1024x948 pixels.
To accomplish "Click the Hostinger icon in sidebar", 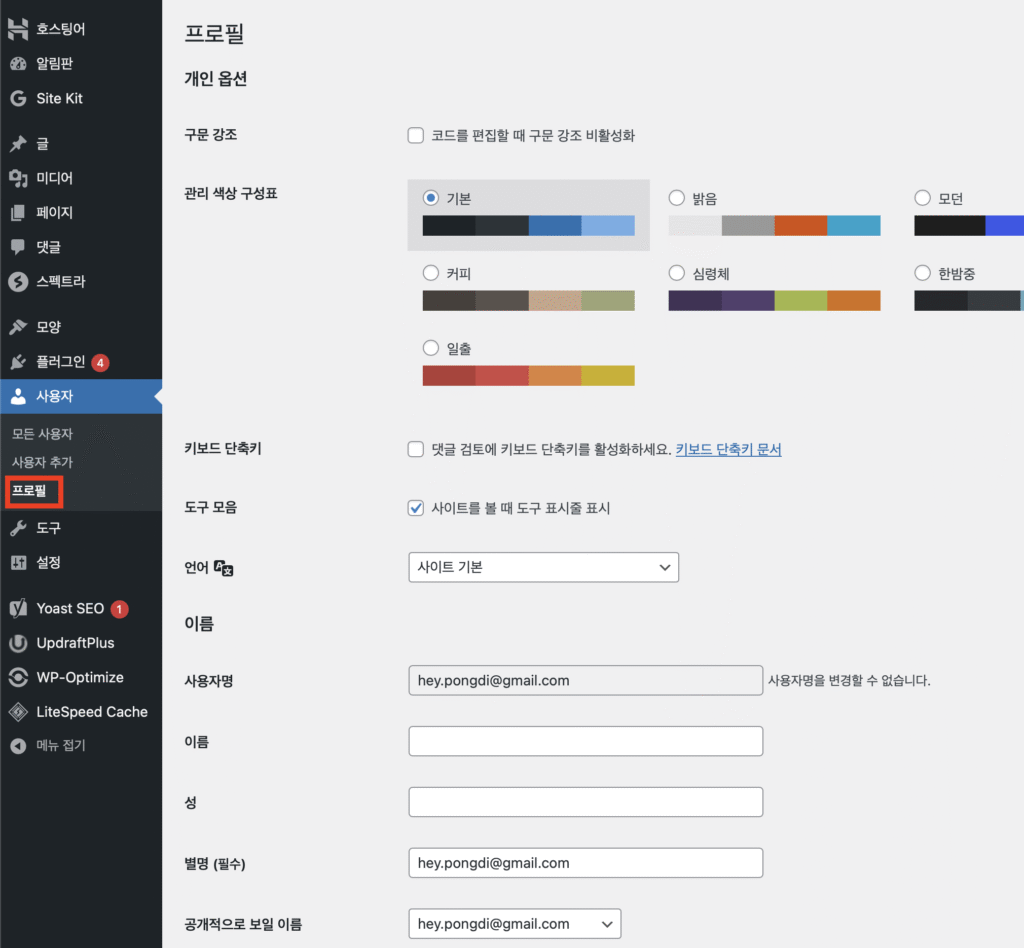I will [x=18, y=29].
